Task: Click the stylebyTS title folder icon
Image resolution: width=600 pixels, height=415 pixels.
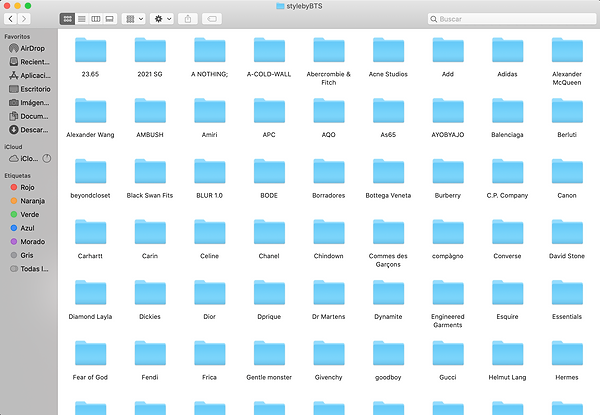Action: 280,6
